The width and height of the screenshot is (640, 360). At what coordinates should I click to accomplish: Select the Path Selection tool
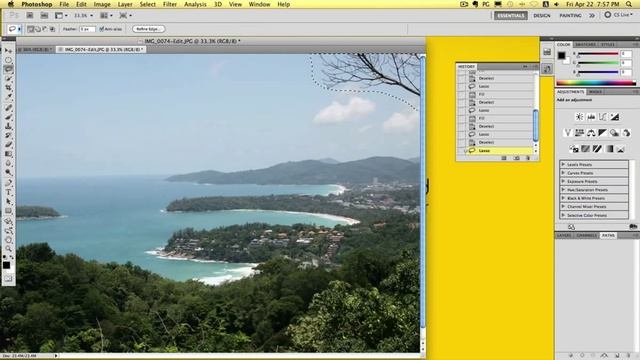pyautogui.click(x=8, y=201)
